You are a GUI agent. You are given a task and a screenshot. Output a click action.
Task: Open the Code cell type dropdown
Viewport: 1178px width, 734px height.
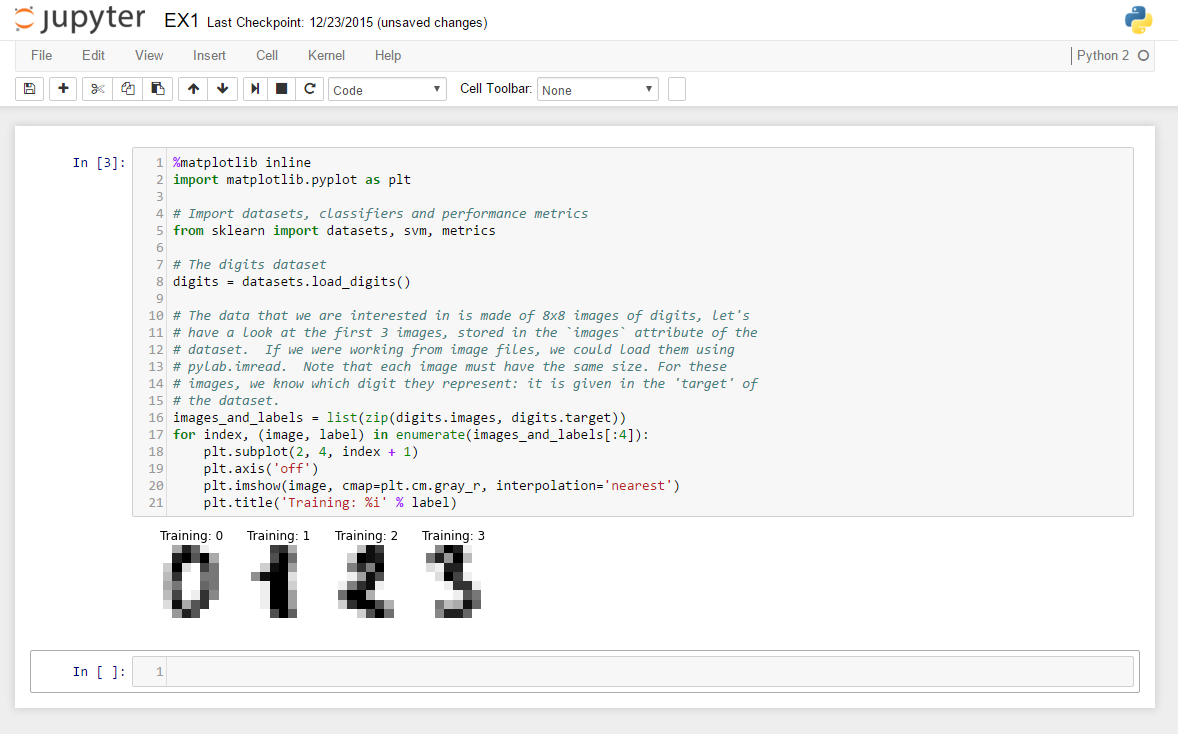(x=387, y=90)
